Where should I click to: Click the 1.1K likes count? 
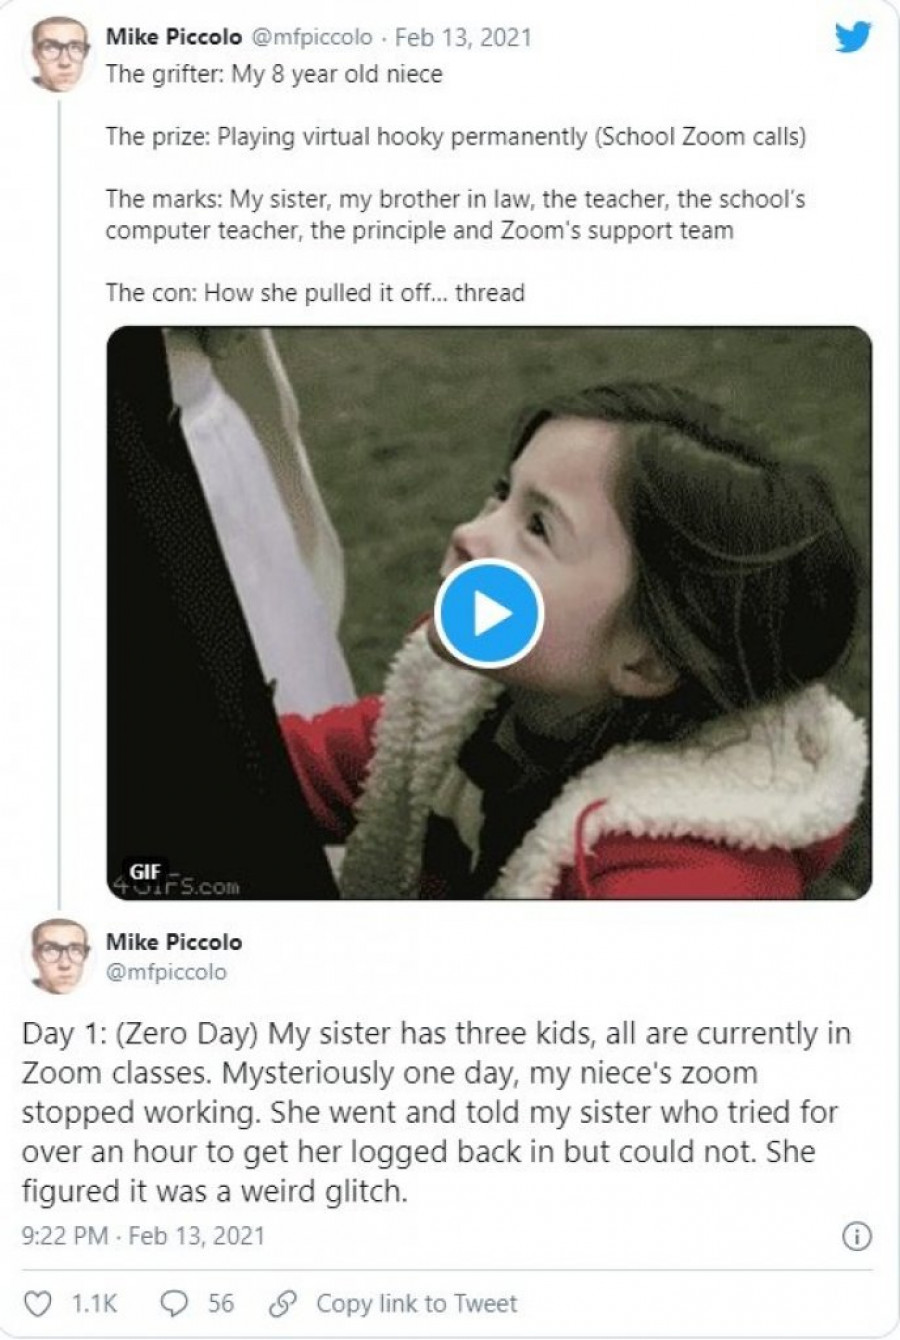[95, 1303]
